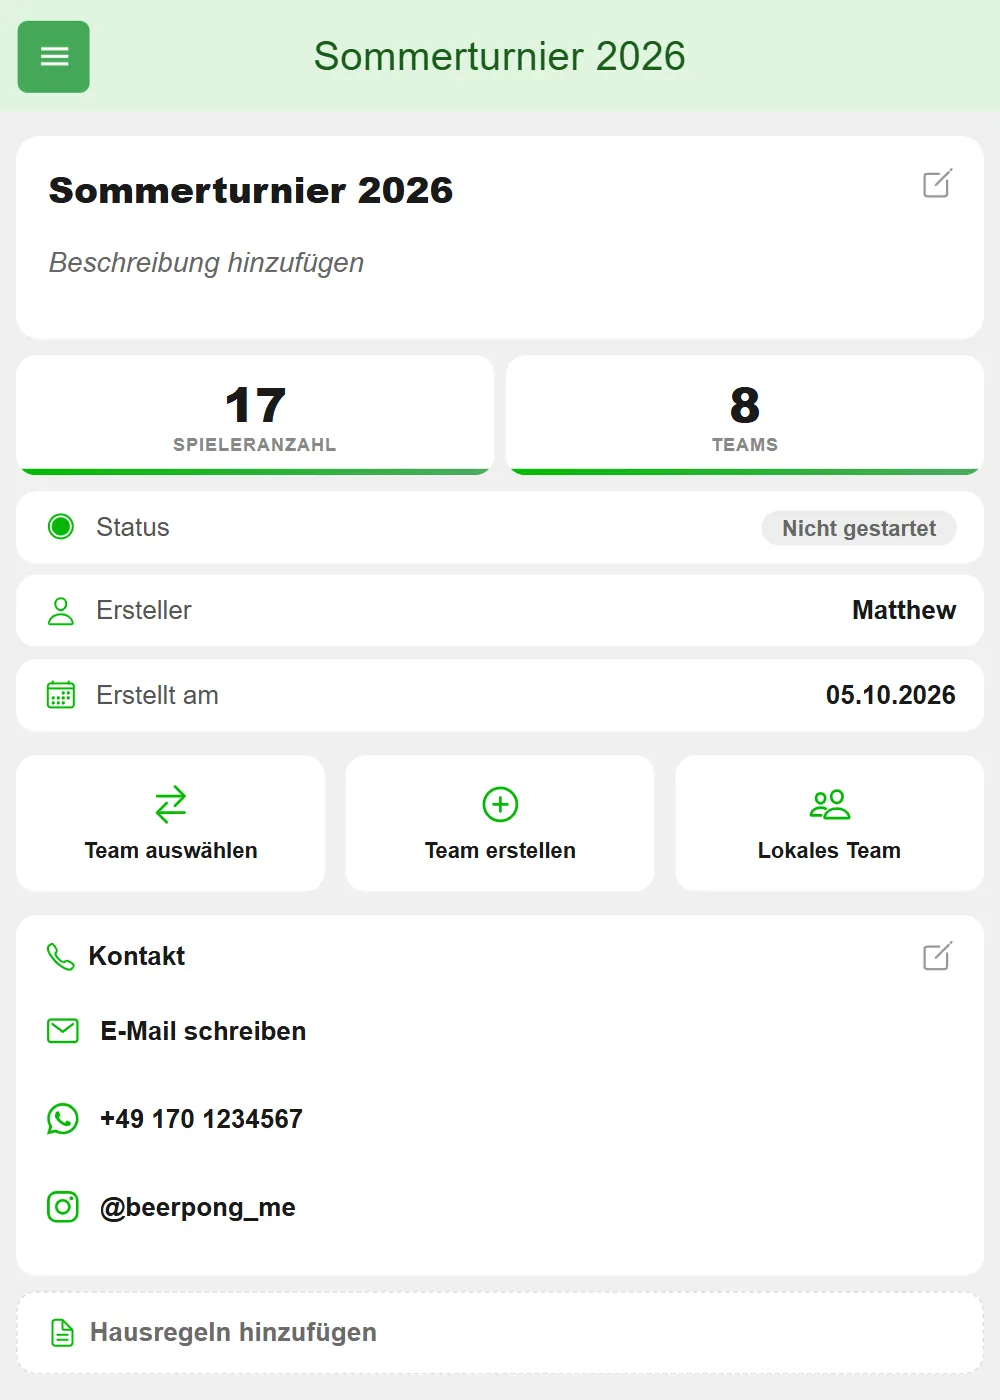
Task: Click the plus circle icon in 'Team erstellen'
Action: pos(500,804)
